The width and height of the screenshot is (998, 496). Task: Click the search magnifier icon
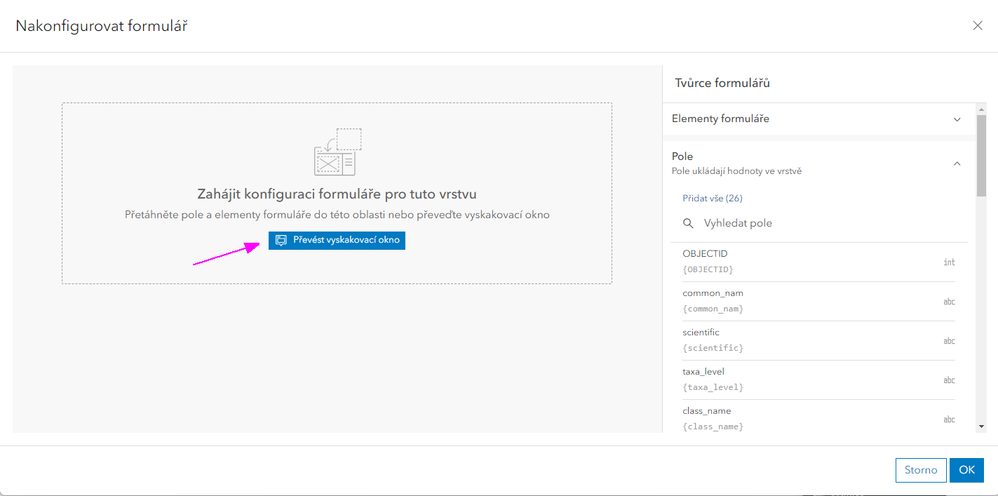click(x=688, y=223)
